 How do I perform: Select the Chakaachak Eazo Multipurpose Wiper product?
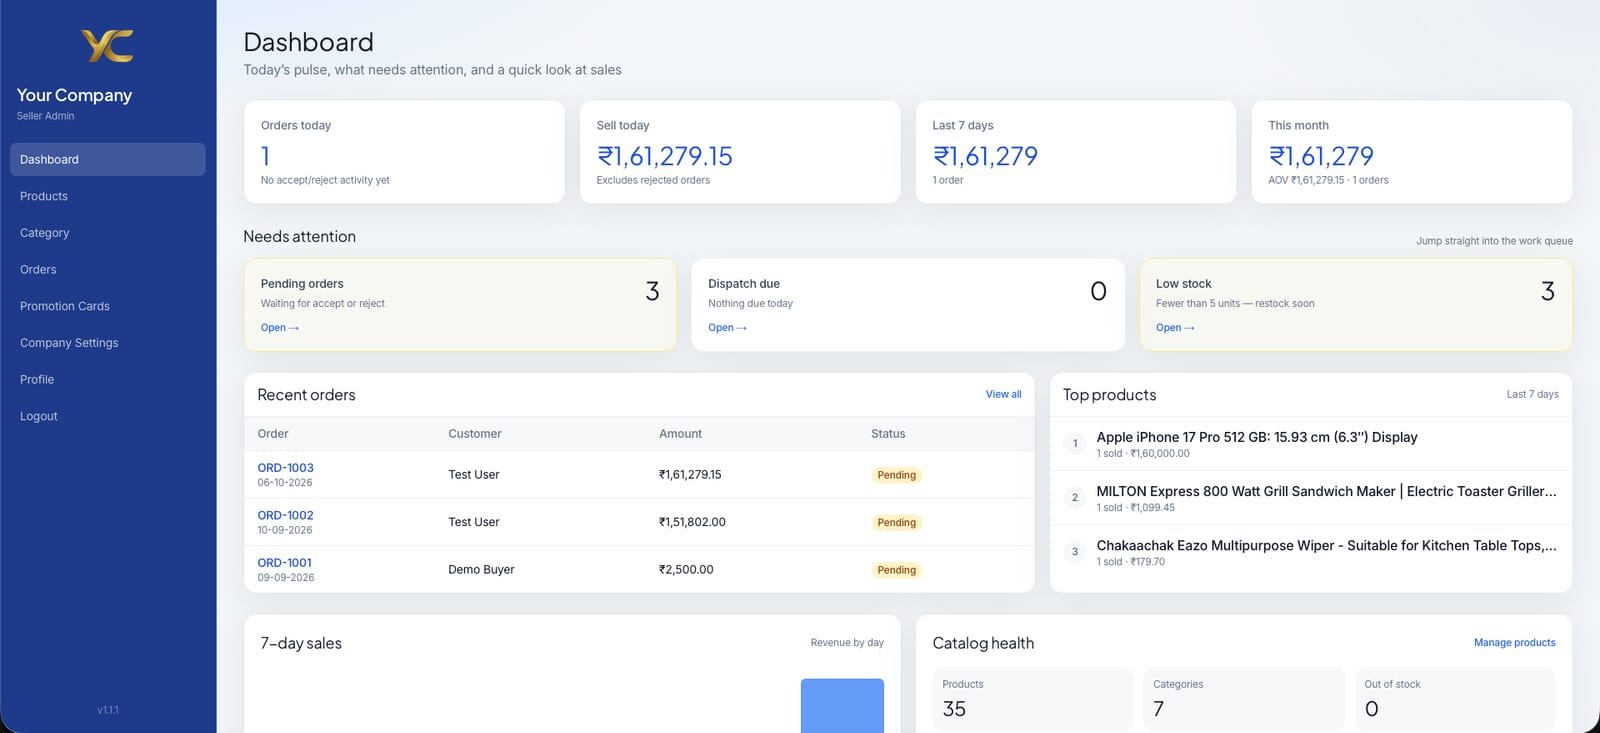tap(1311, 552)
